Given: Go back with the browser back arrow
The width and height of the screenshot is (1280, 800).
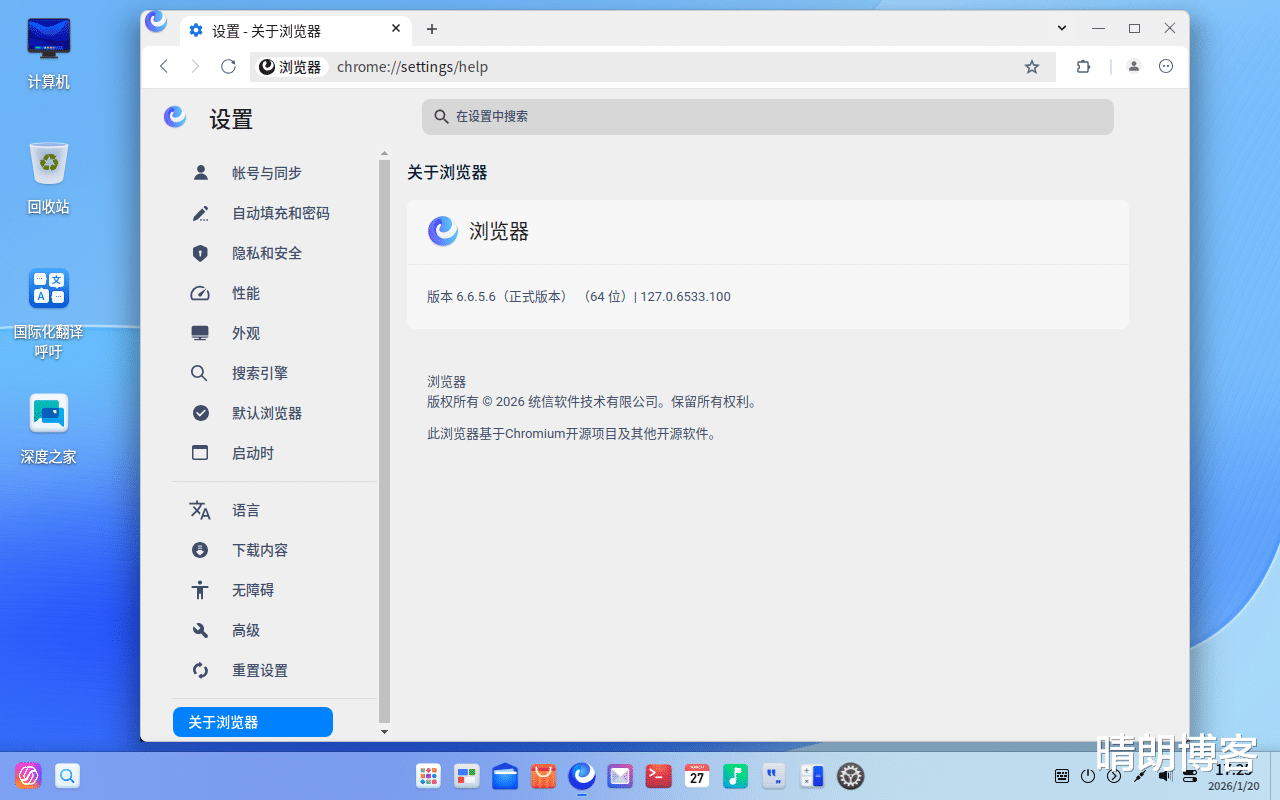Looking at the screenshot, I should coord(164,67).
